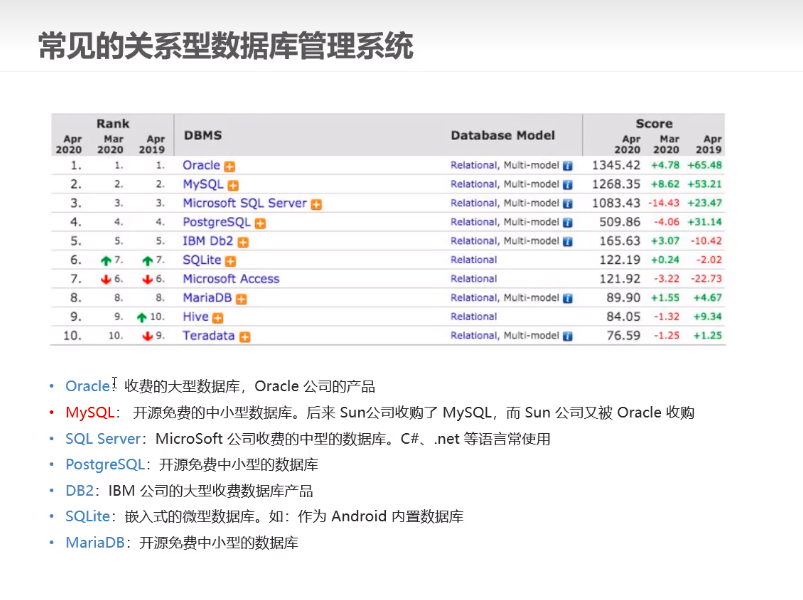The image size is (803, 600).
Task: Open the MariaDB link in the table
Action: click(207, 298)
